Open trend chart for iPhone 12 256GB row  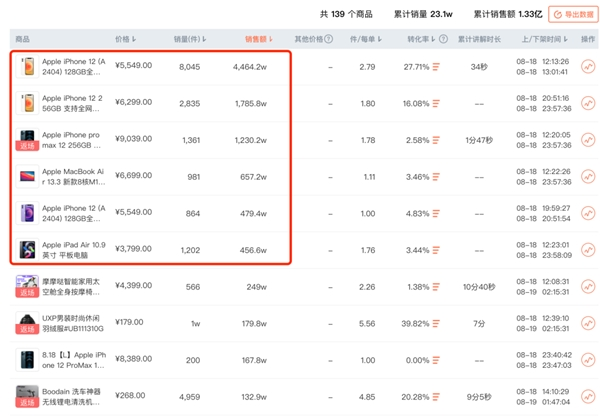click(588, 103)
